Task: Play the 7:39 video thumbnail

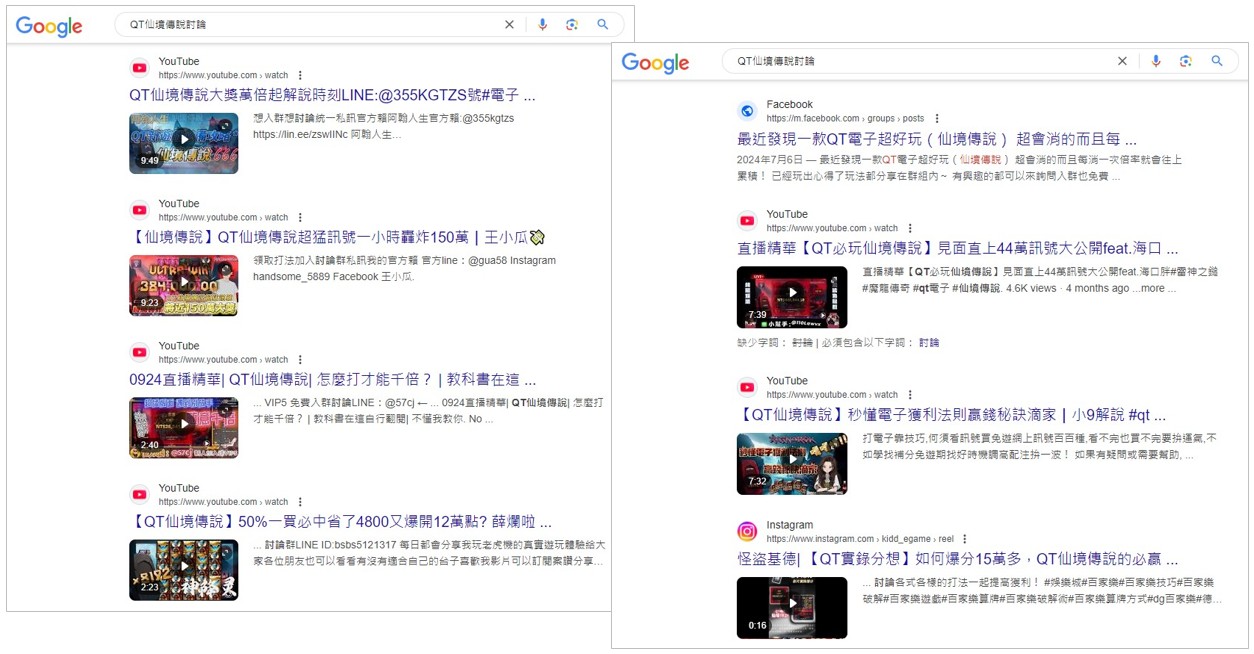Action: (x=792, y=296)
